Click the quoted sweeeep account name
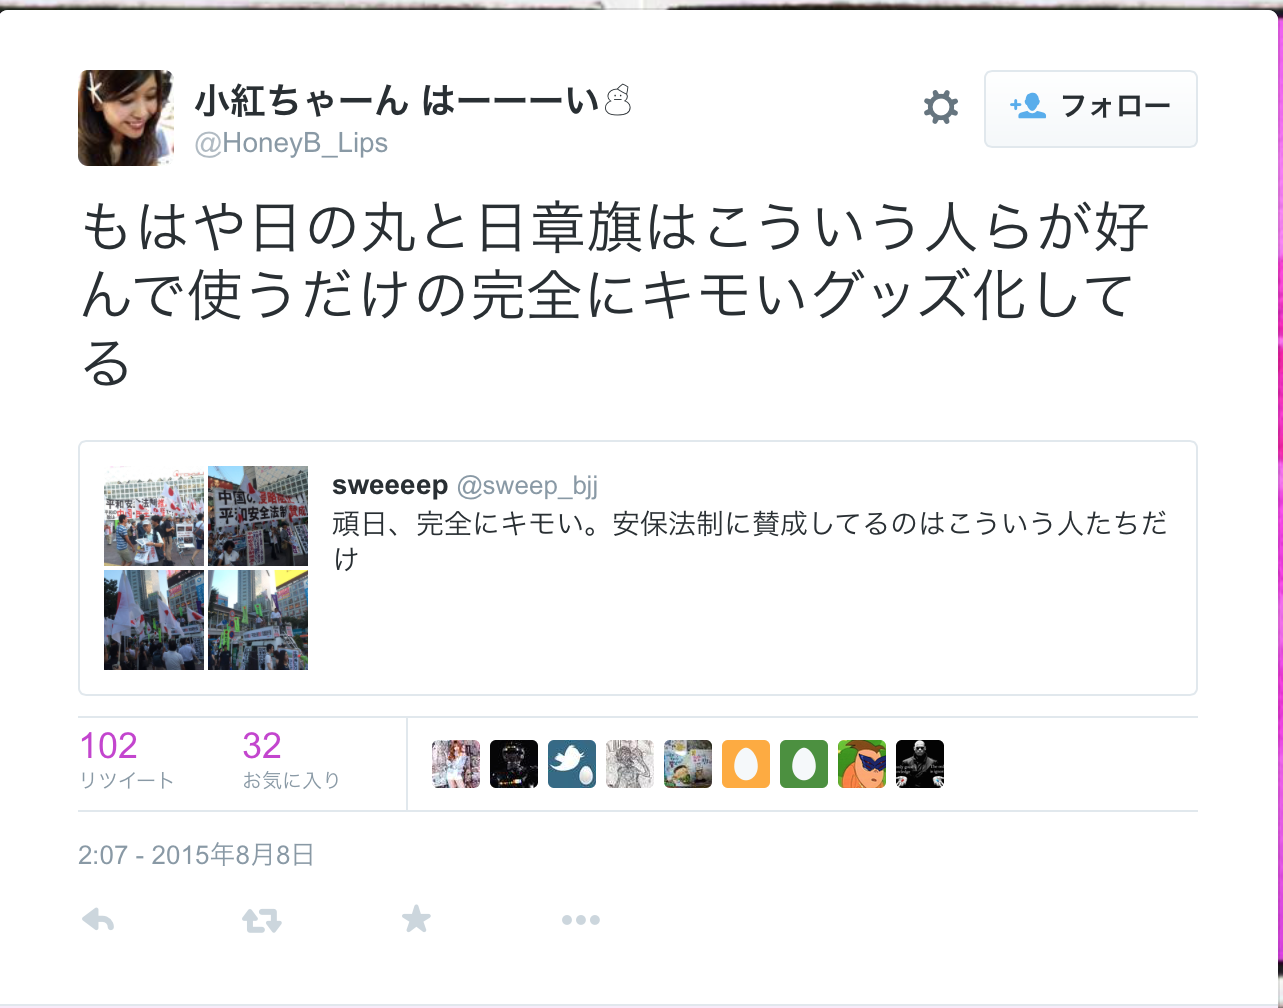Image resolution: width=1283 pixels, height=1008 pixels. (390, 486)
